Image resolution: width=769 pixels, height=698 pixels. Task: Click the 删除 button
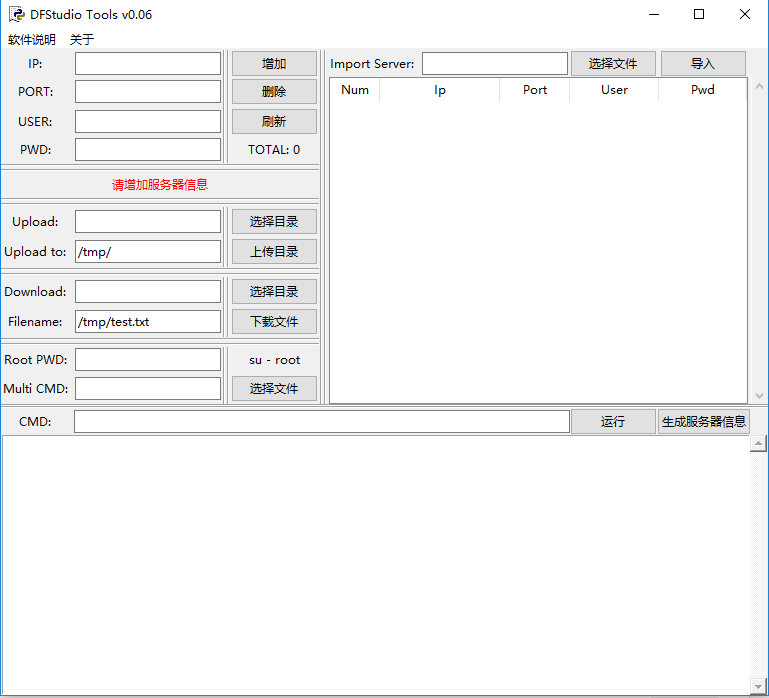click(x=274, y=92)
